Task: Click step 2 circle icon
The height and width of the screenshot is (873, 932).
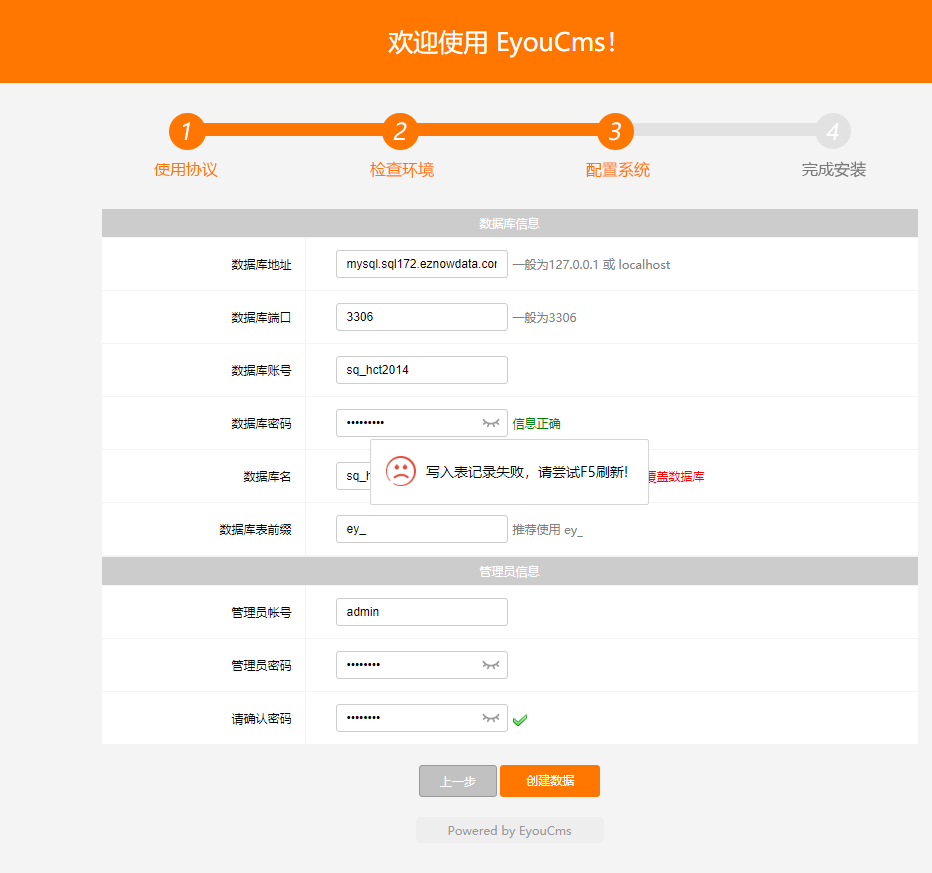Action: click(401, 131)
